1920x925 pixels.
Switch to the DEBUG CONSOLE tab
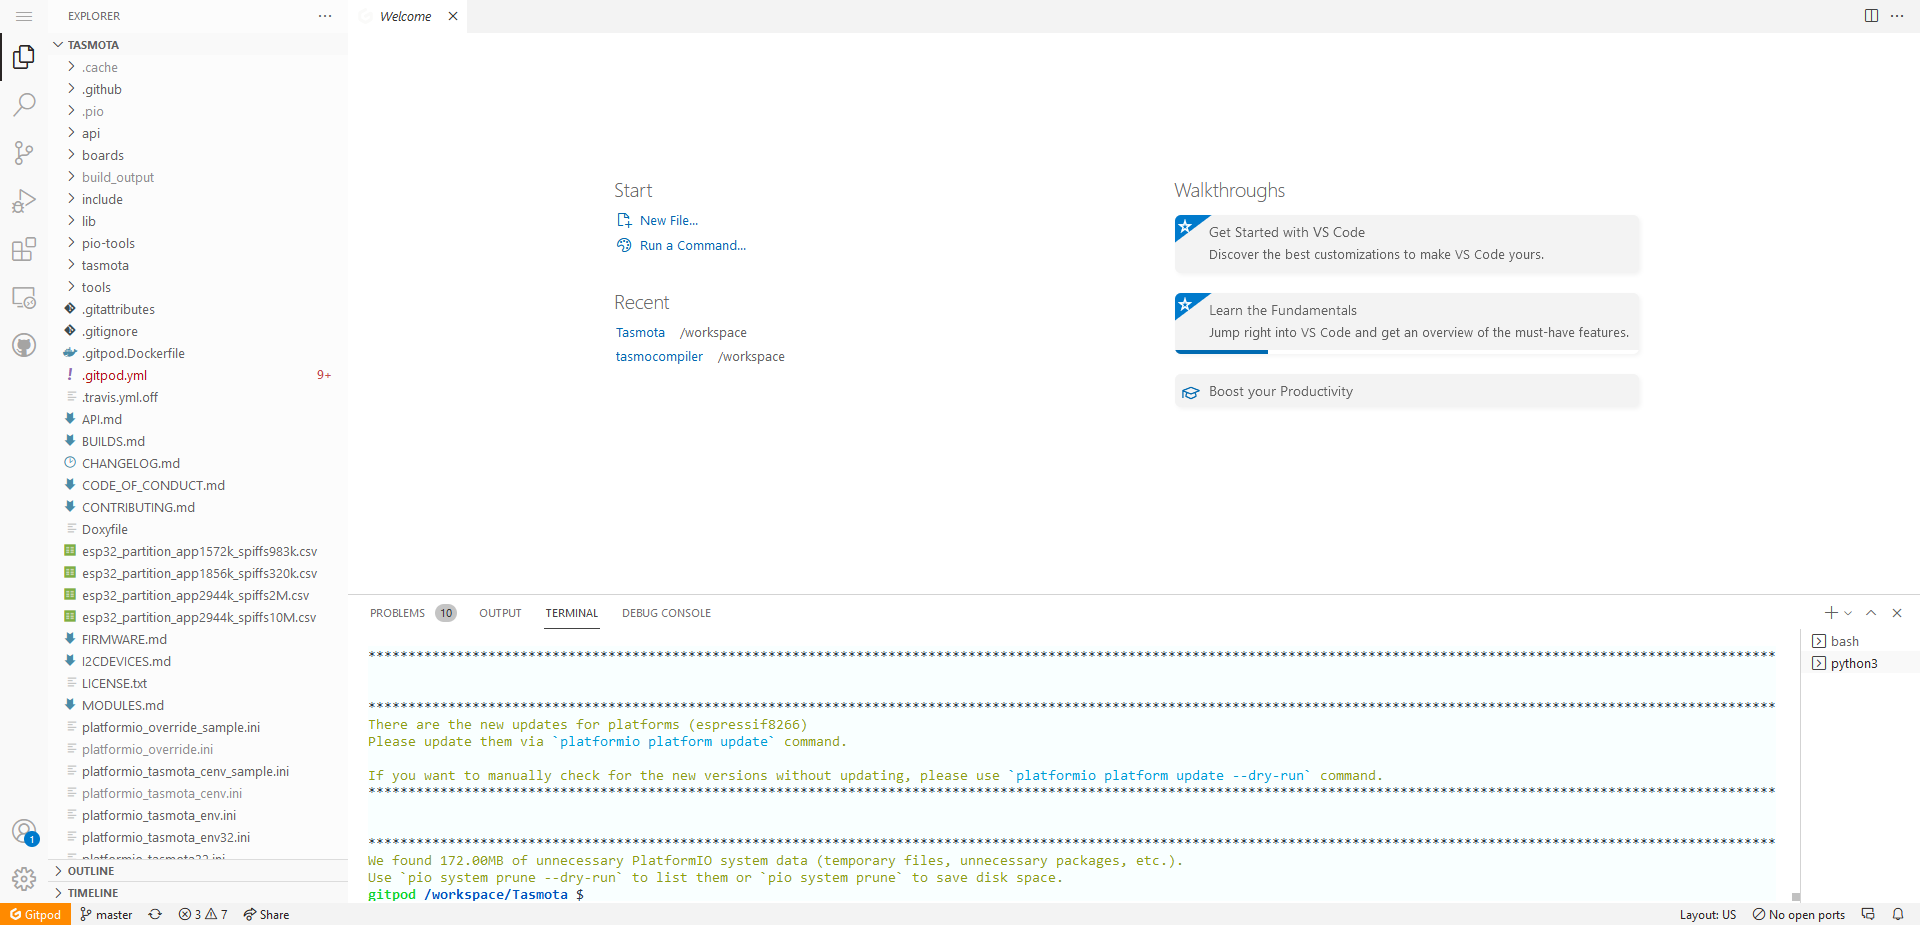(666, 613)
